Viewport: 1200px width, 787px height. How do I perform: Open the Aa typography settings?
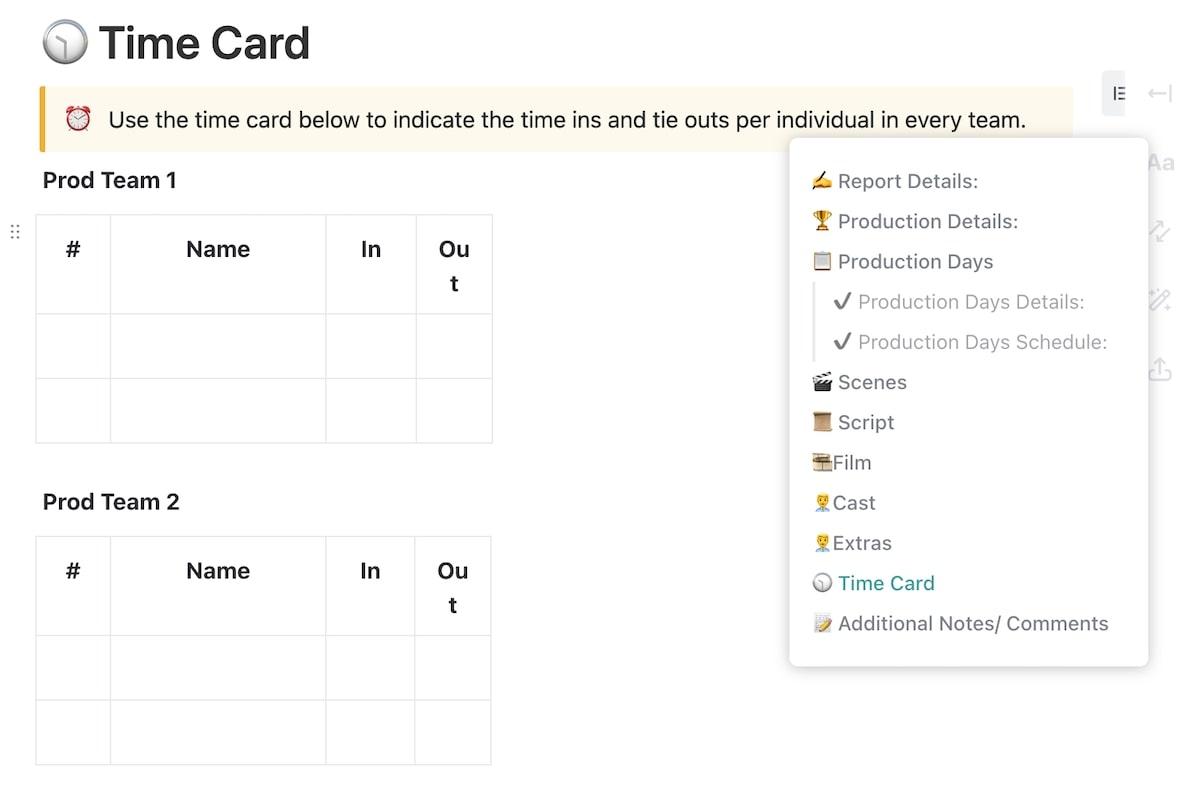[x=1160, y=163]
